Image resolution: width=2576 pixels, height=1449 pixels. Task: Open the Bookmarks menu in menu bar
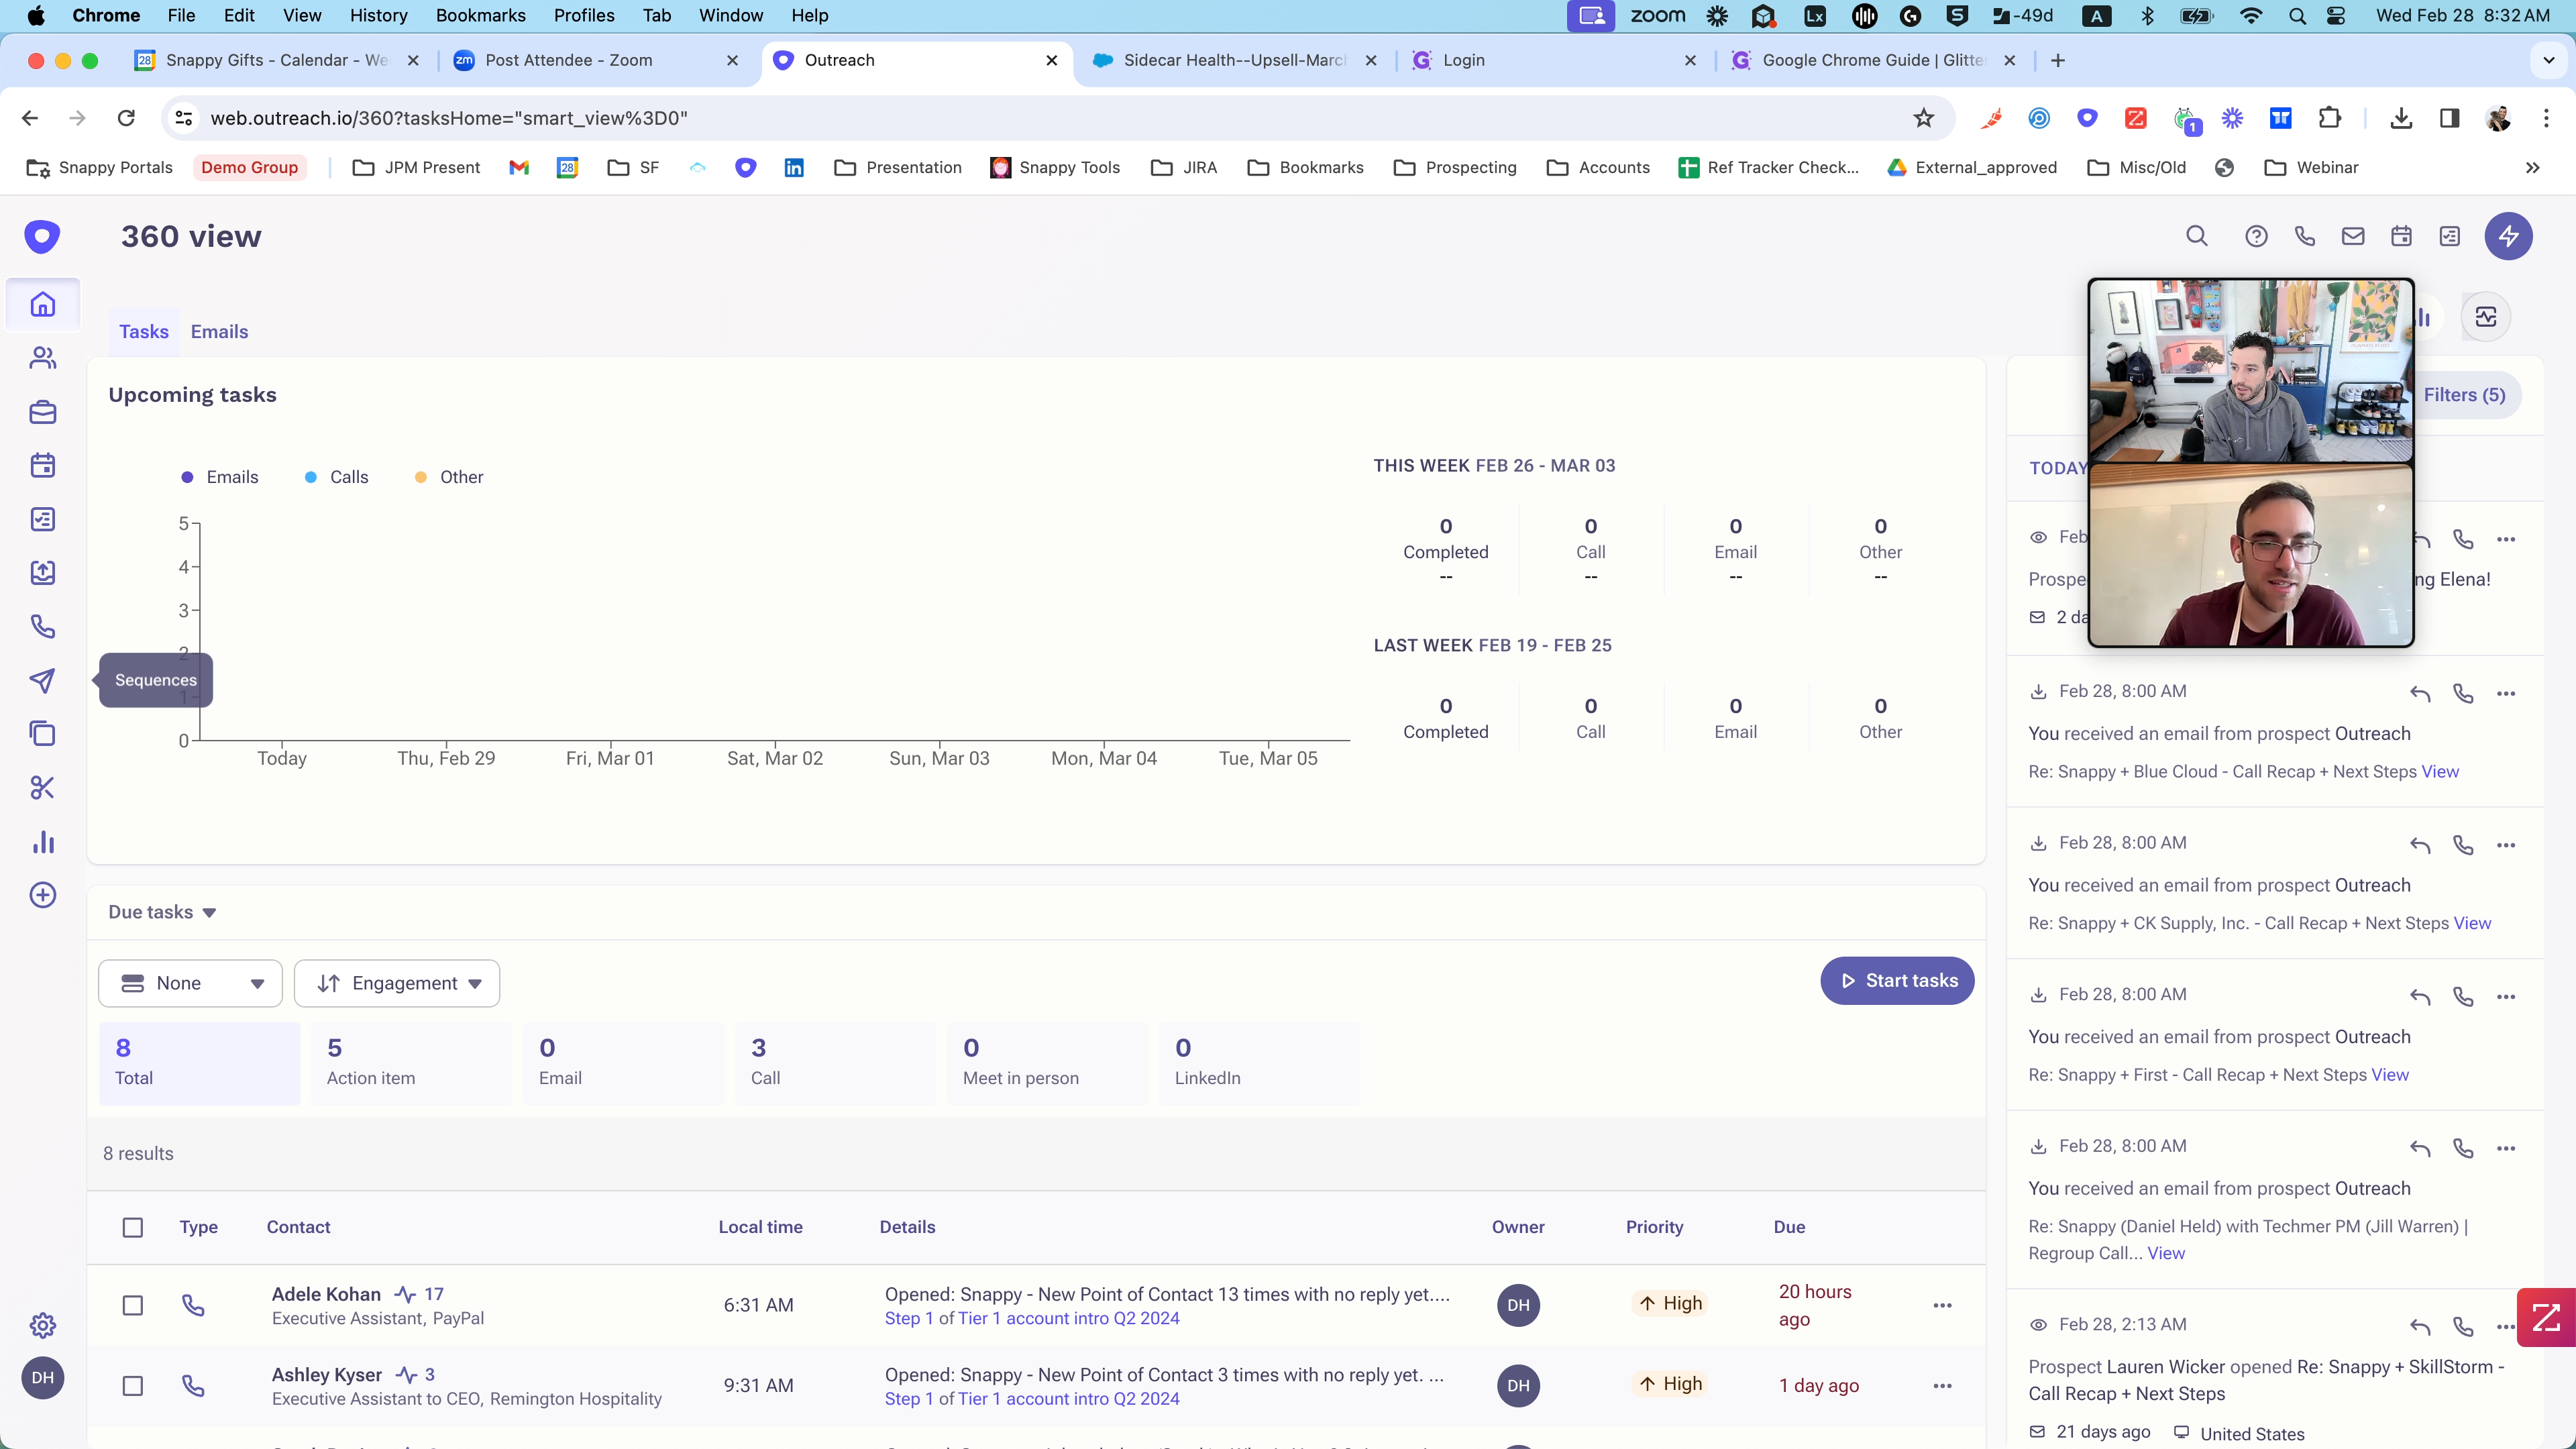[x=480, y=15]
